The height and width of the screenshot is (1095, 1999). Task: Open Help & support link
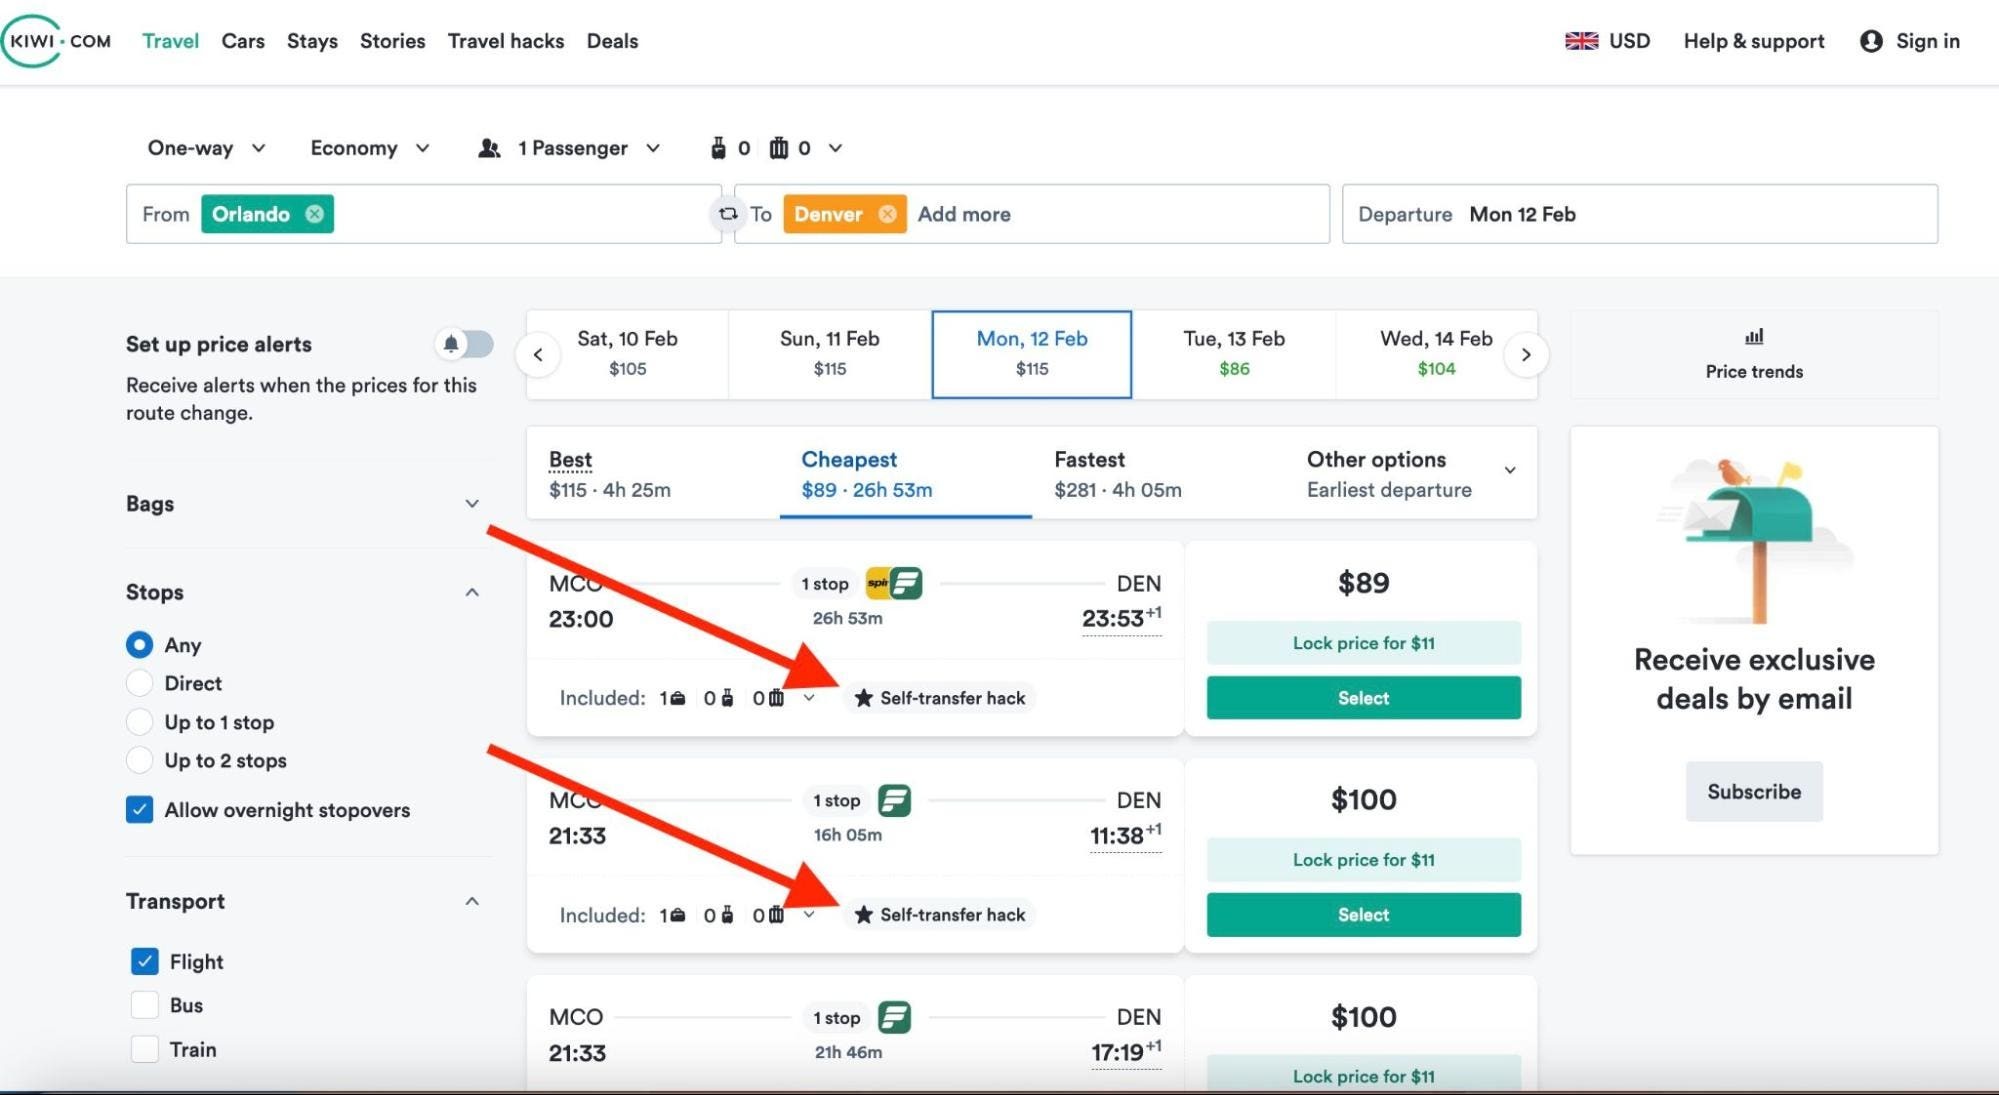1754,41
